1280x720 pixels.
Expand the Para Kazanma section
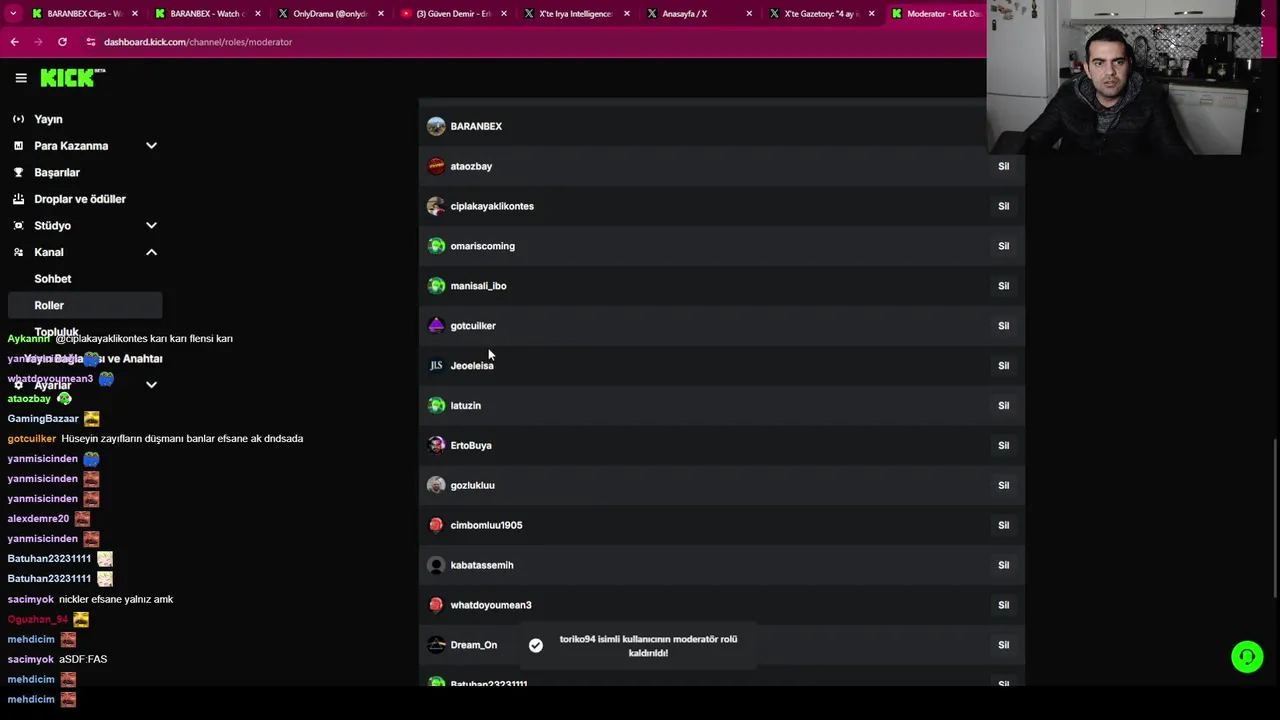[x=151, y=146]
